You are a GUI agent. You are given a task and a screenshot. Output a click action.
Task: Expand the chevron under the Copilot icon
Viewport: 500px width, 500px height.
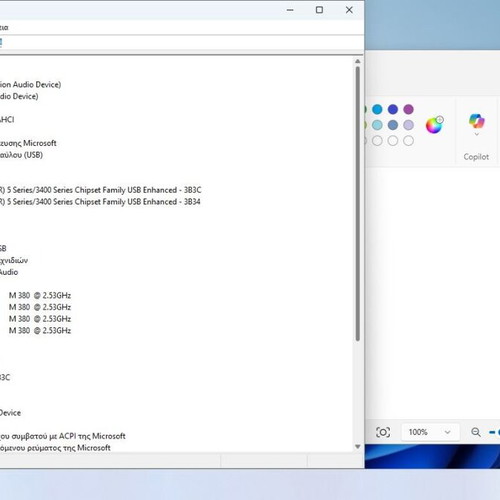[477, 134]
